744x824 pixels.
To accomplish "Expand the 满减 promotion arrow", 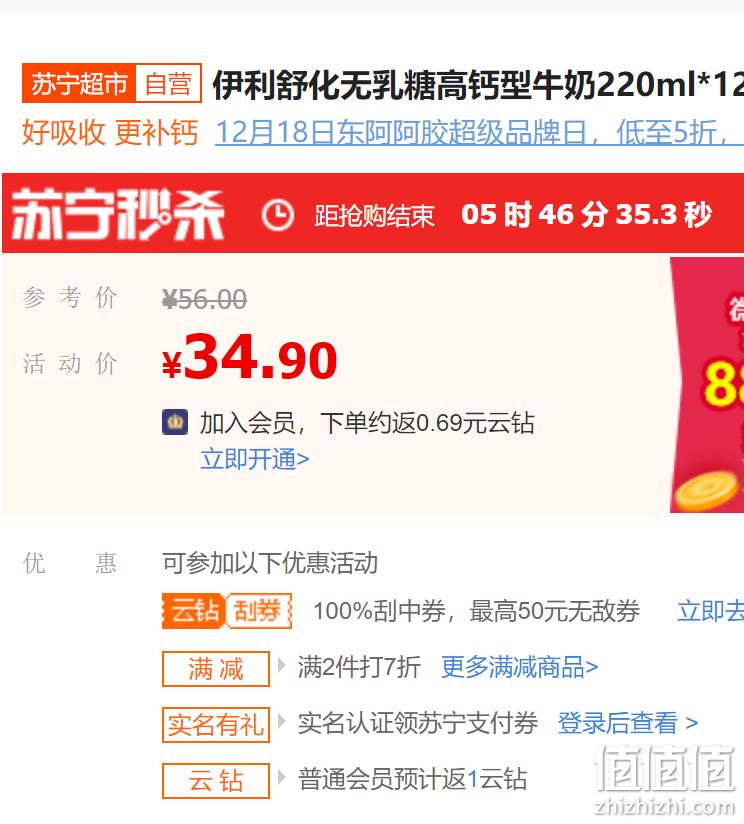I will [x=282, y=666].
